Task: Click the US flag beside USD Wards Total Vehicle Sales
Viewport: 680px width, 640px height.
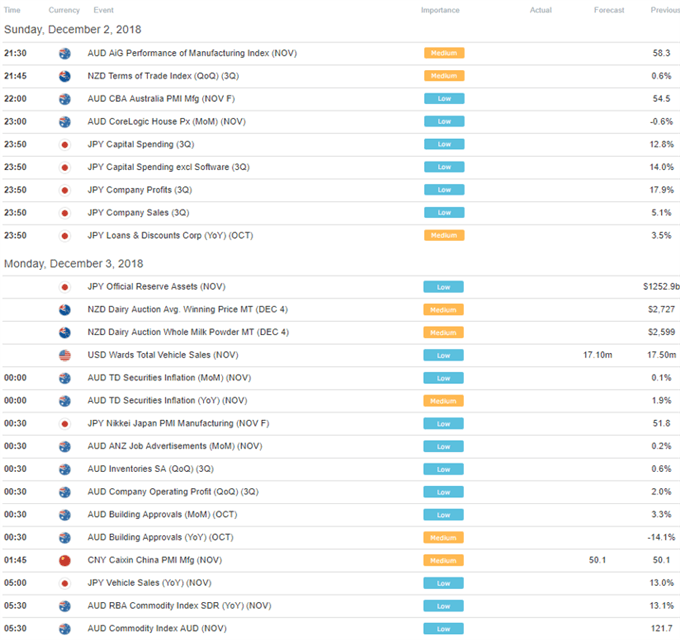Action: (65, 356)
